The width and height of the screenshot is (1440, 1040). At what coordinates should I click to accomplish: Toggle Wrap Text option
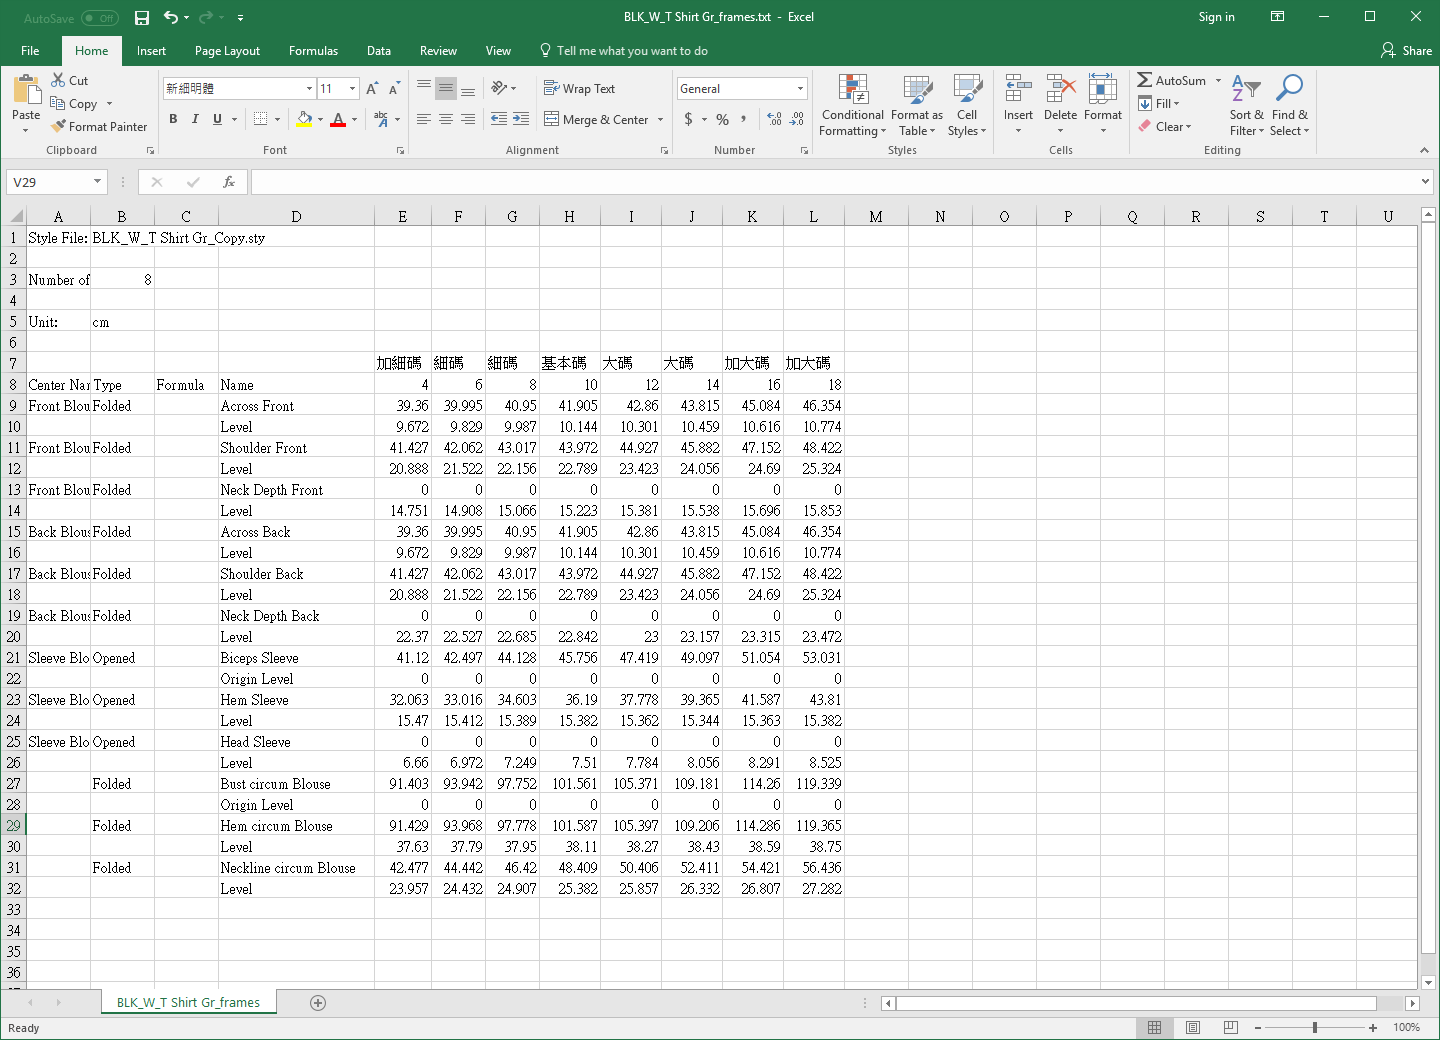click(x=579, y=89)
